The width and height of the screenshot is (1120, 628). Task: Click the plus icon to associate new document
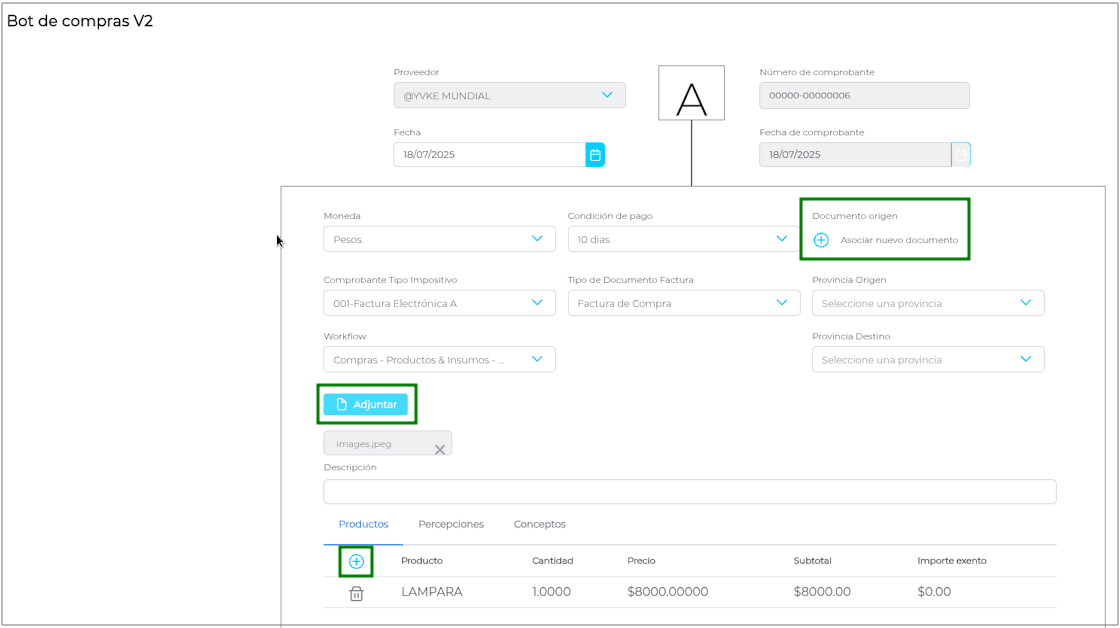tap(821, 240)
